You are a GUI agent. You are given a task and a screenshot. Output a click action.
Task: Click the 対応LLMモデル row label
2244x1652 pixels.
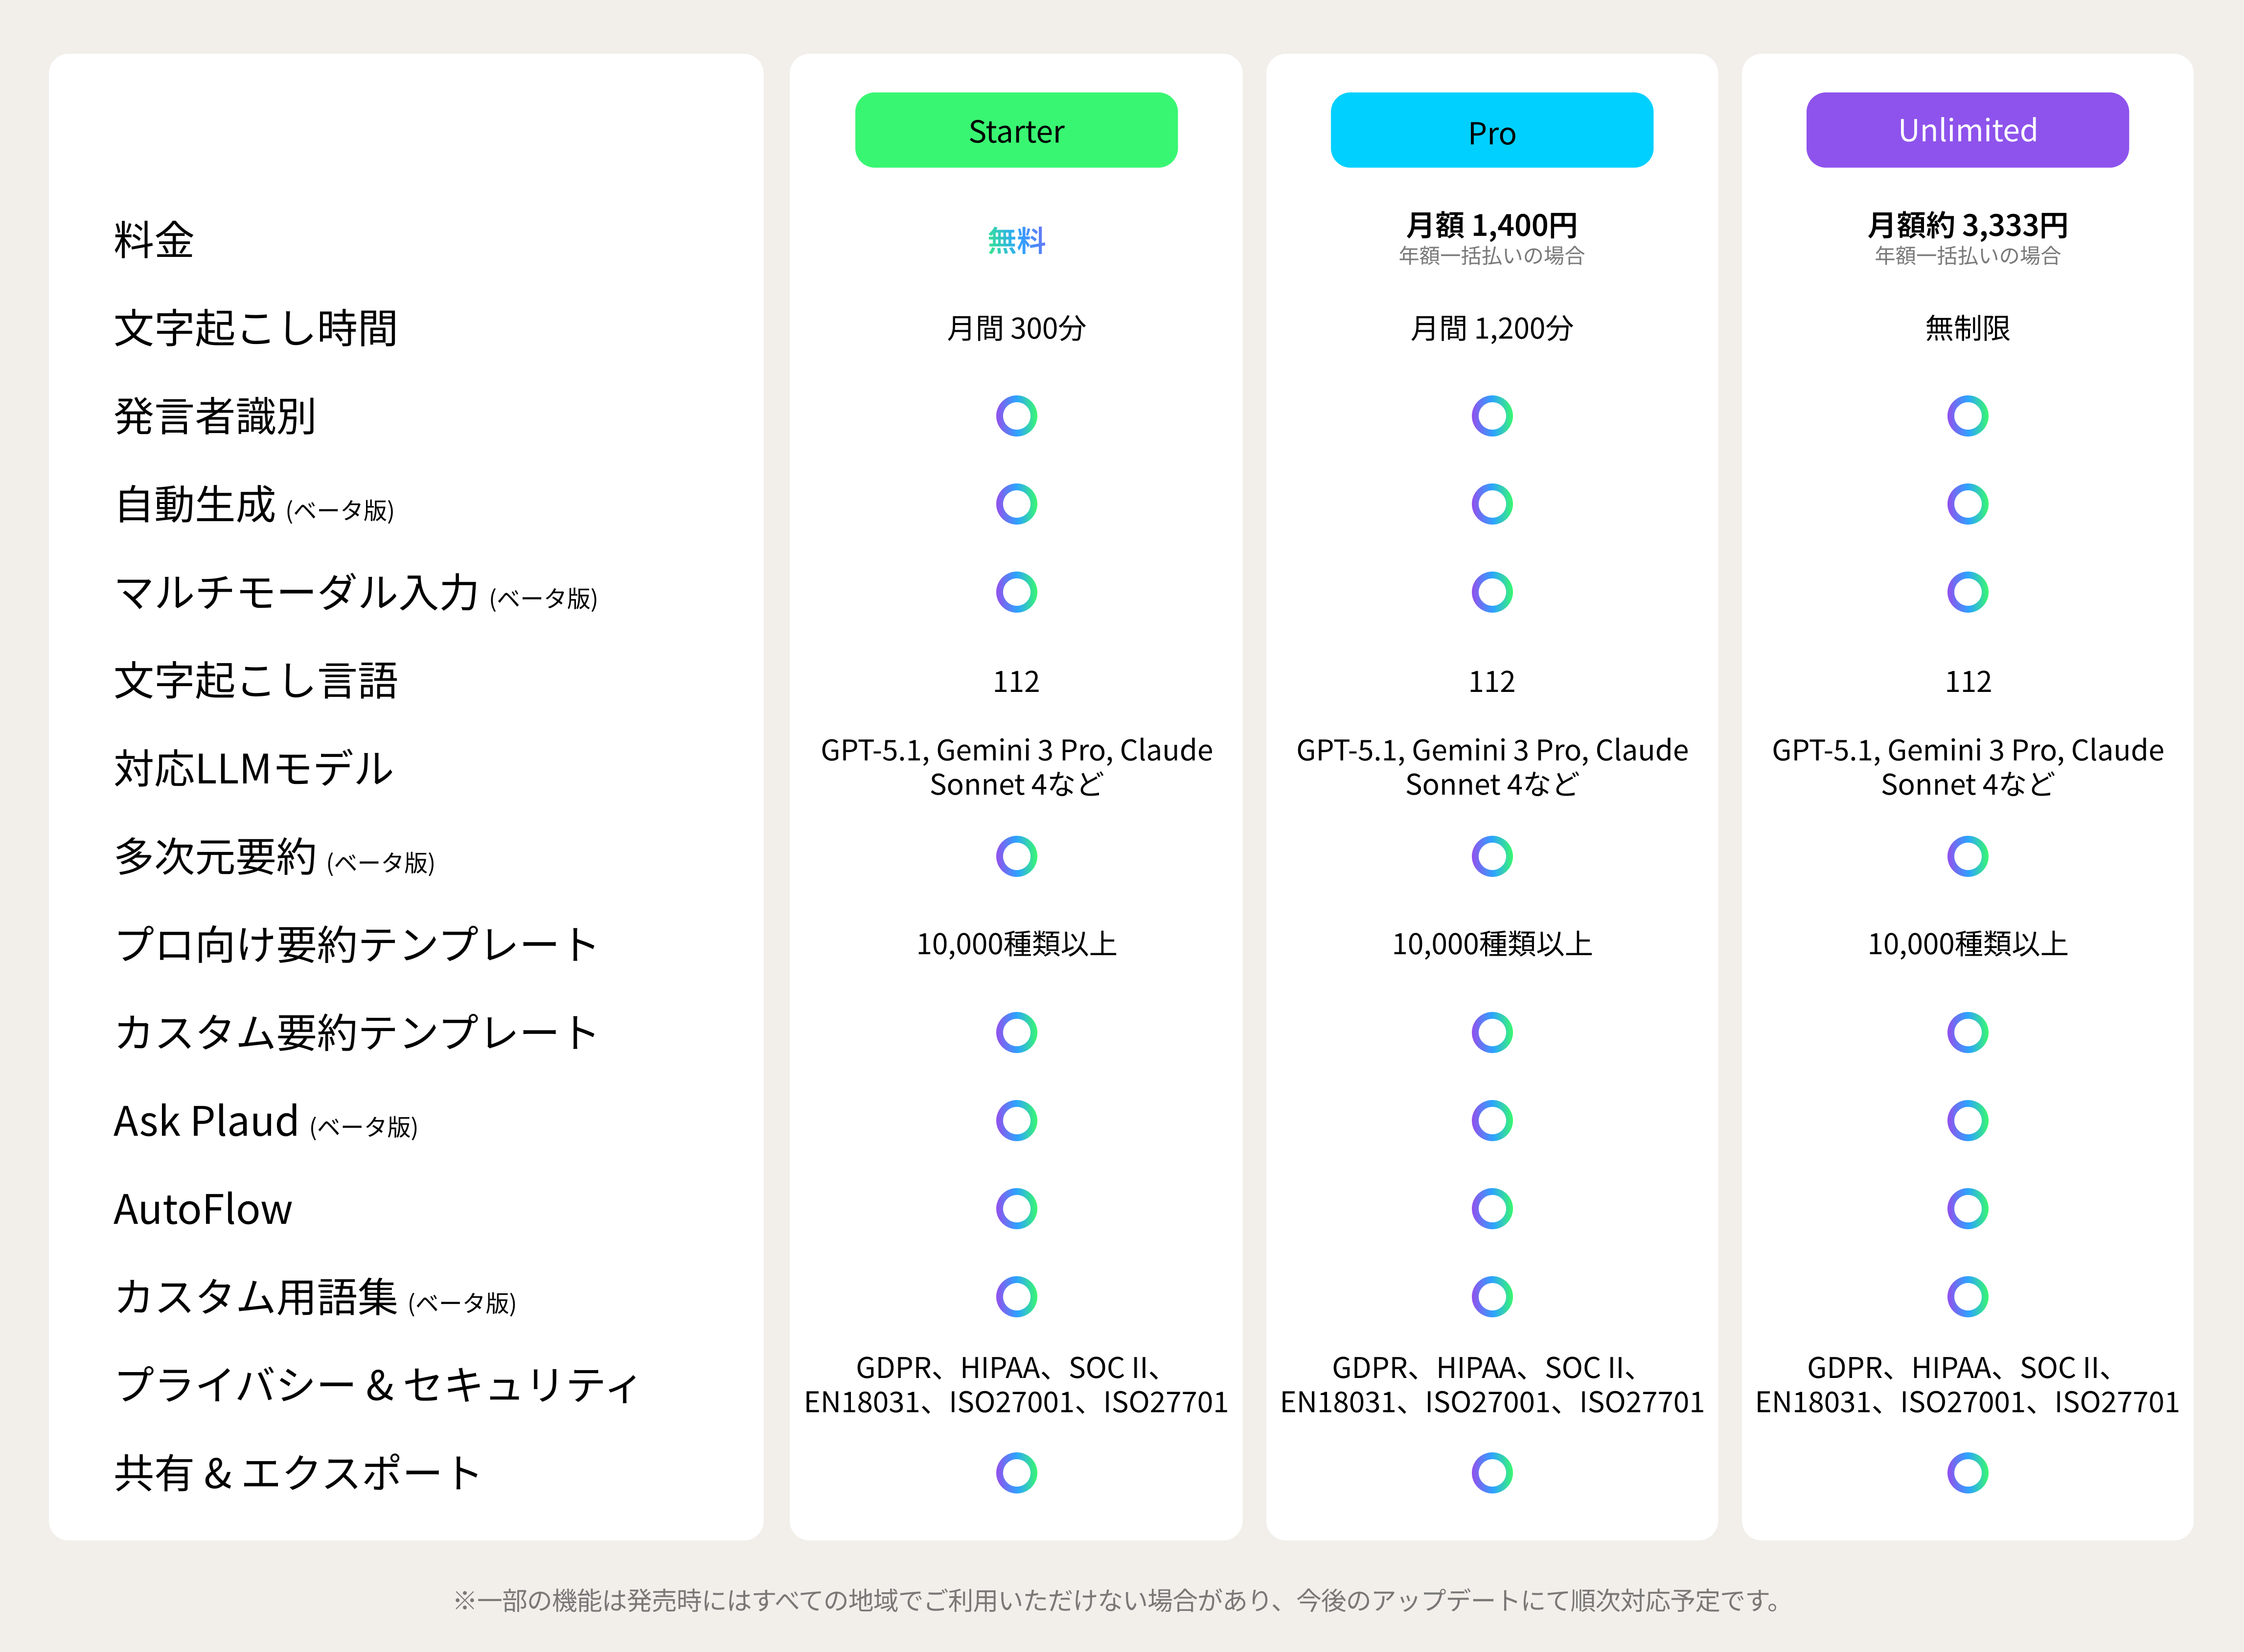coord(254,768)
